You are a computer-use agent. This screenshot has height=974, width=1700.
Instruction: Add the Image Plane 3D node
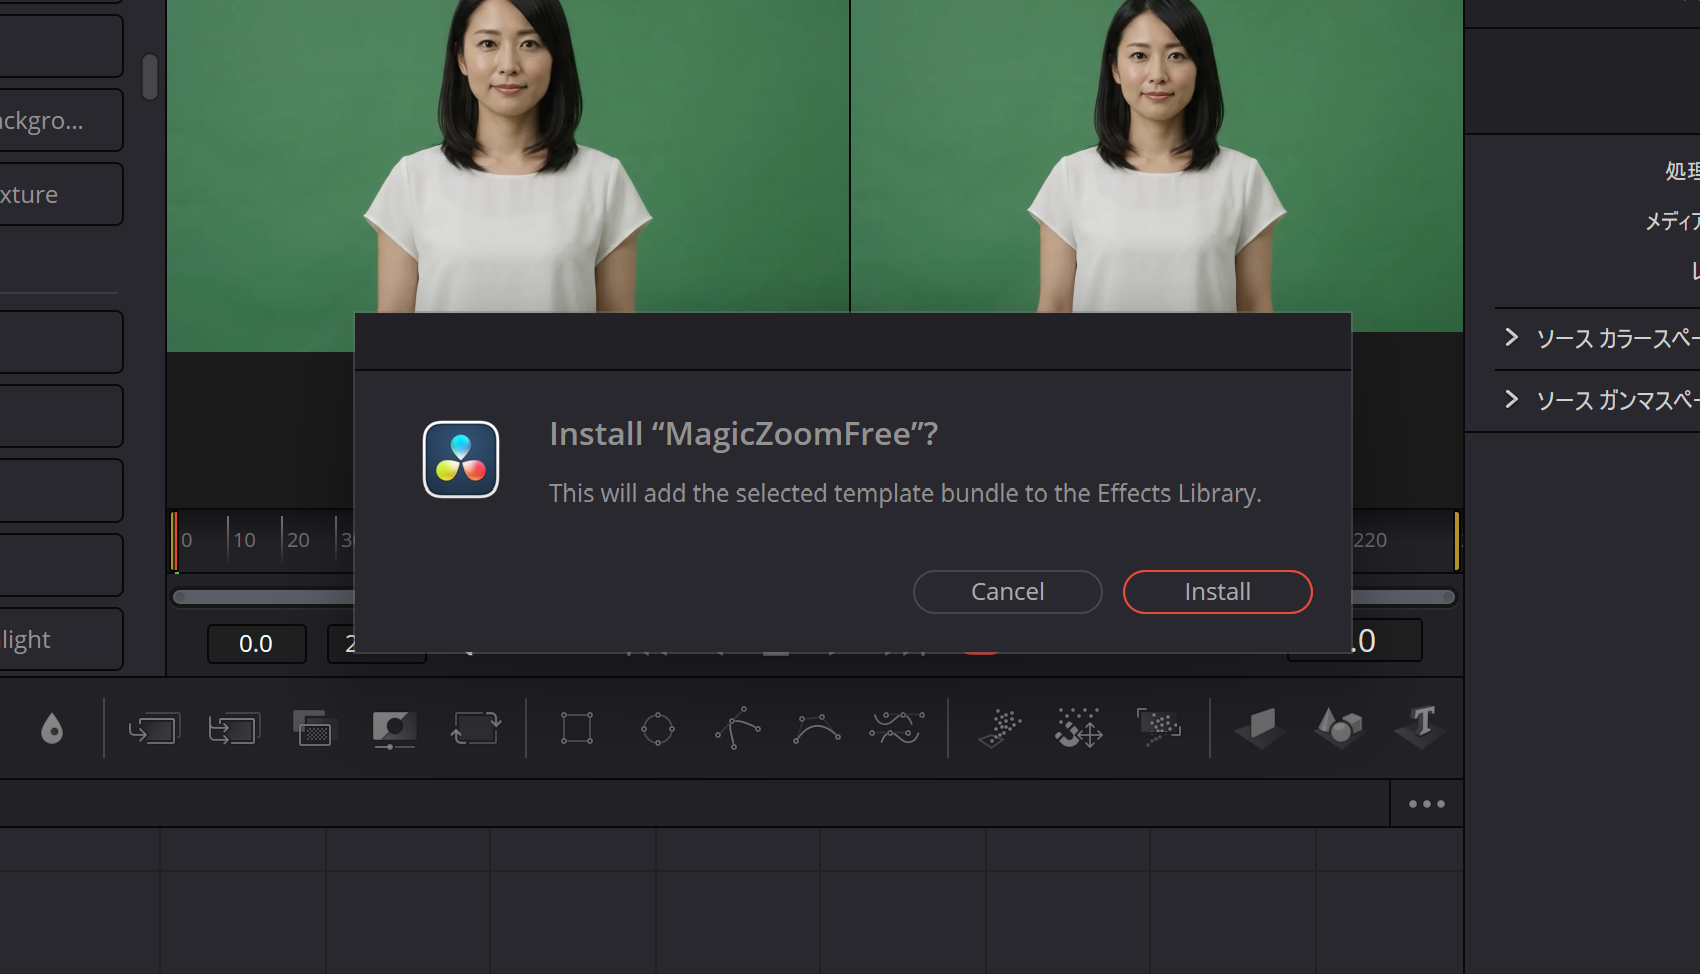point(1260,729)
